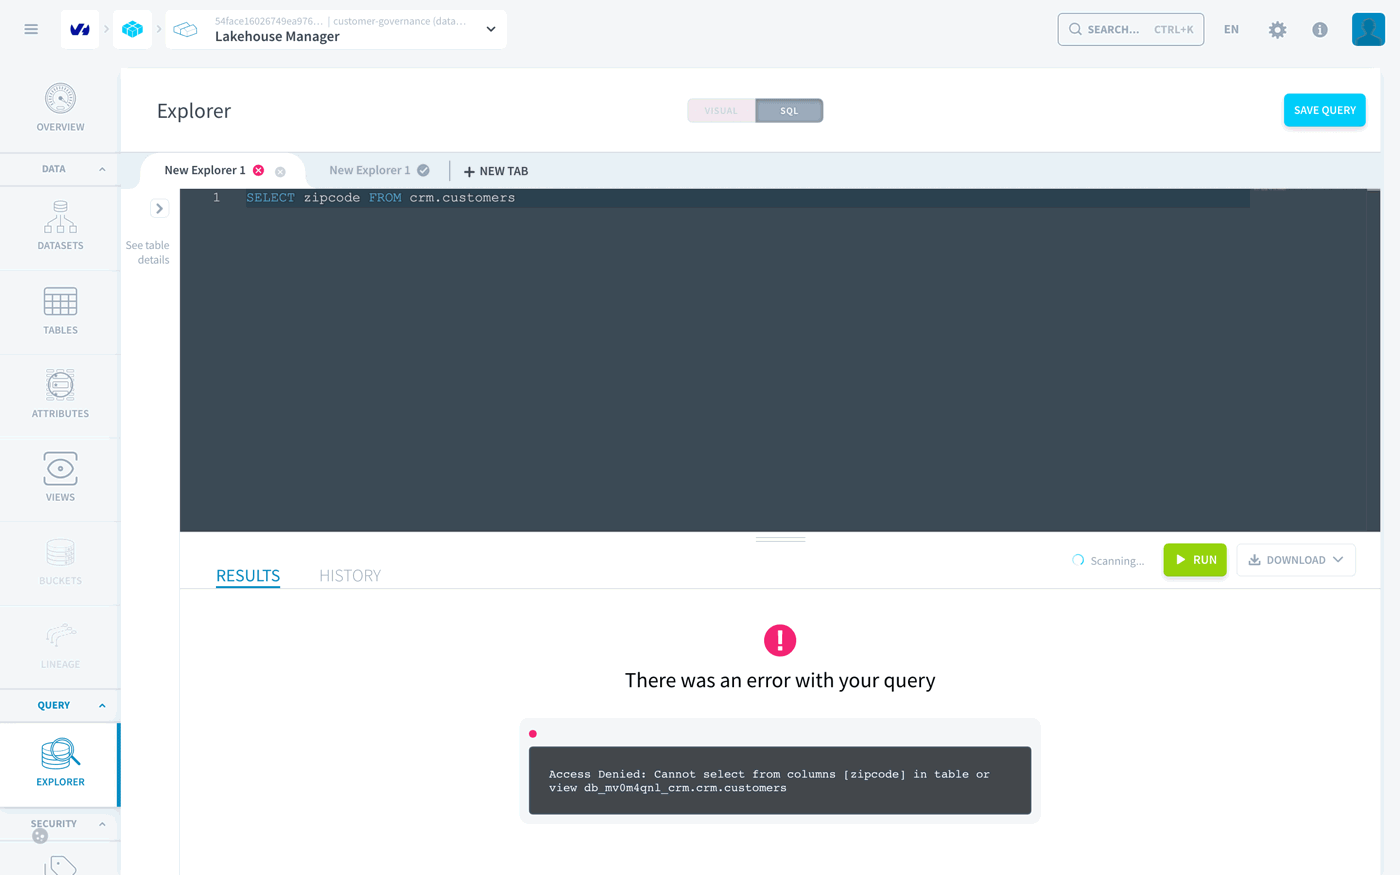Click the SAVE QUERY button
This screenshot has width=1400, height=875.
1324,110
